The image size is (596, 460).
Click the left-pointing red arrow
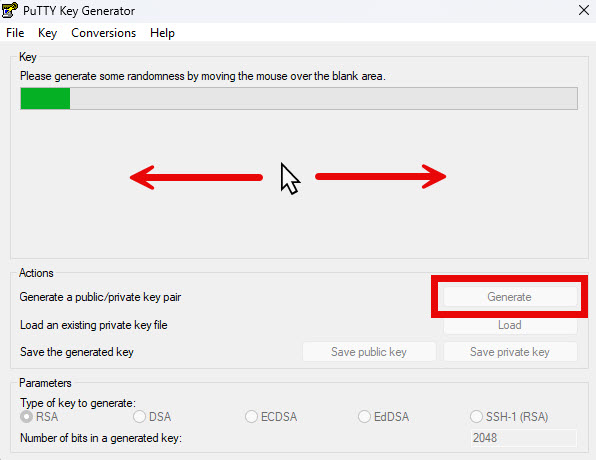[x=196, y=178]
